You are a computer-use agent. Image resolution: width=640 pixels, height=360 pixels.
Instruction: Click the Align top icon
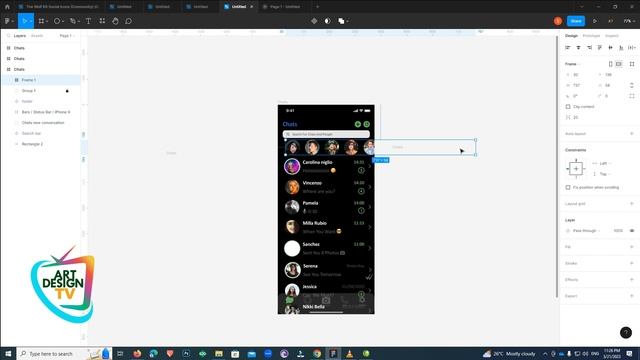[600, 48]
